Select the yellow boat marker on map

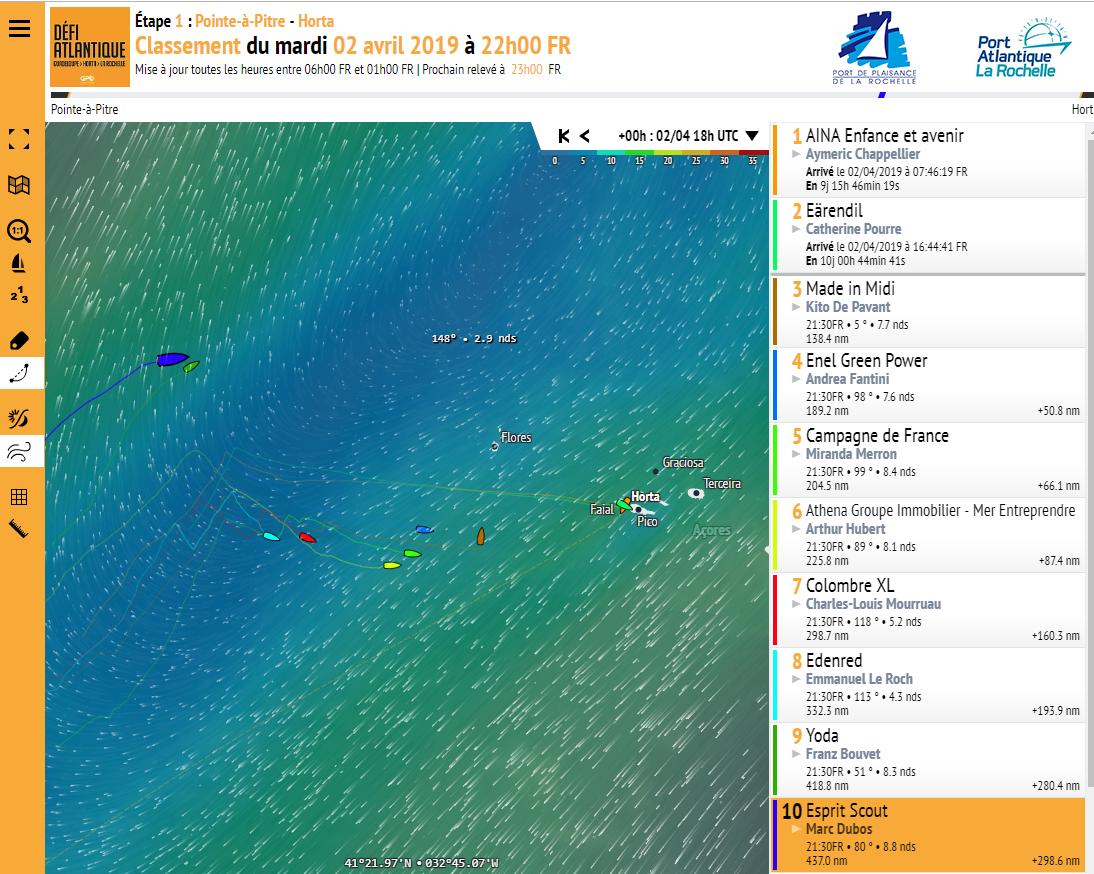click(x=391, y=565)
